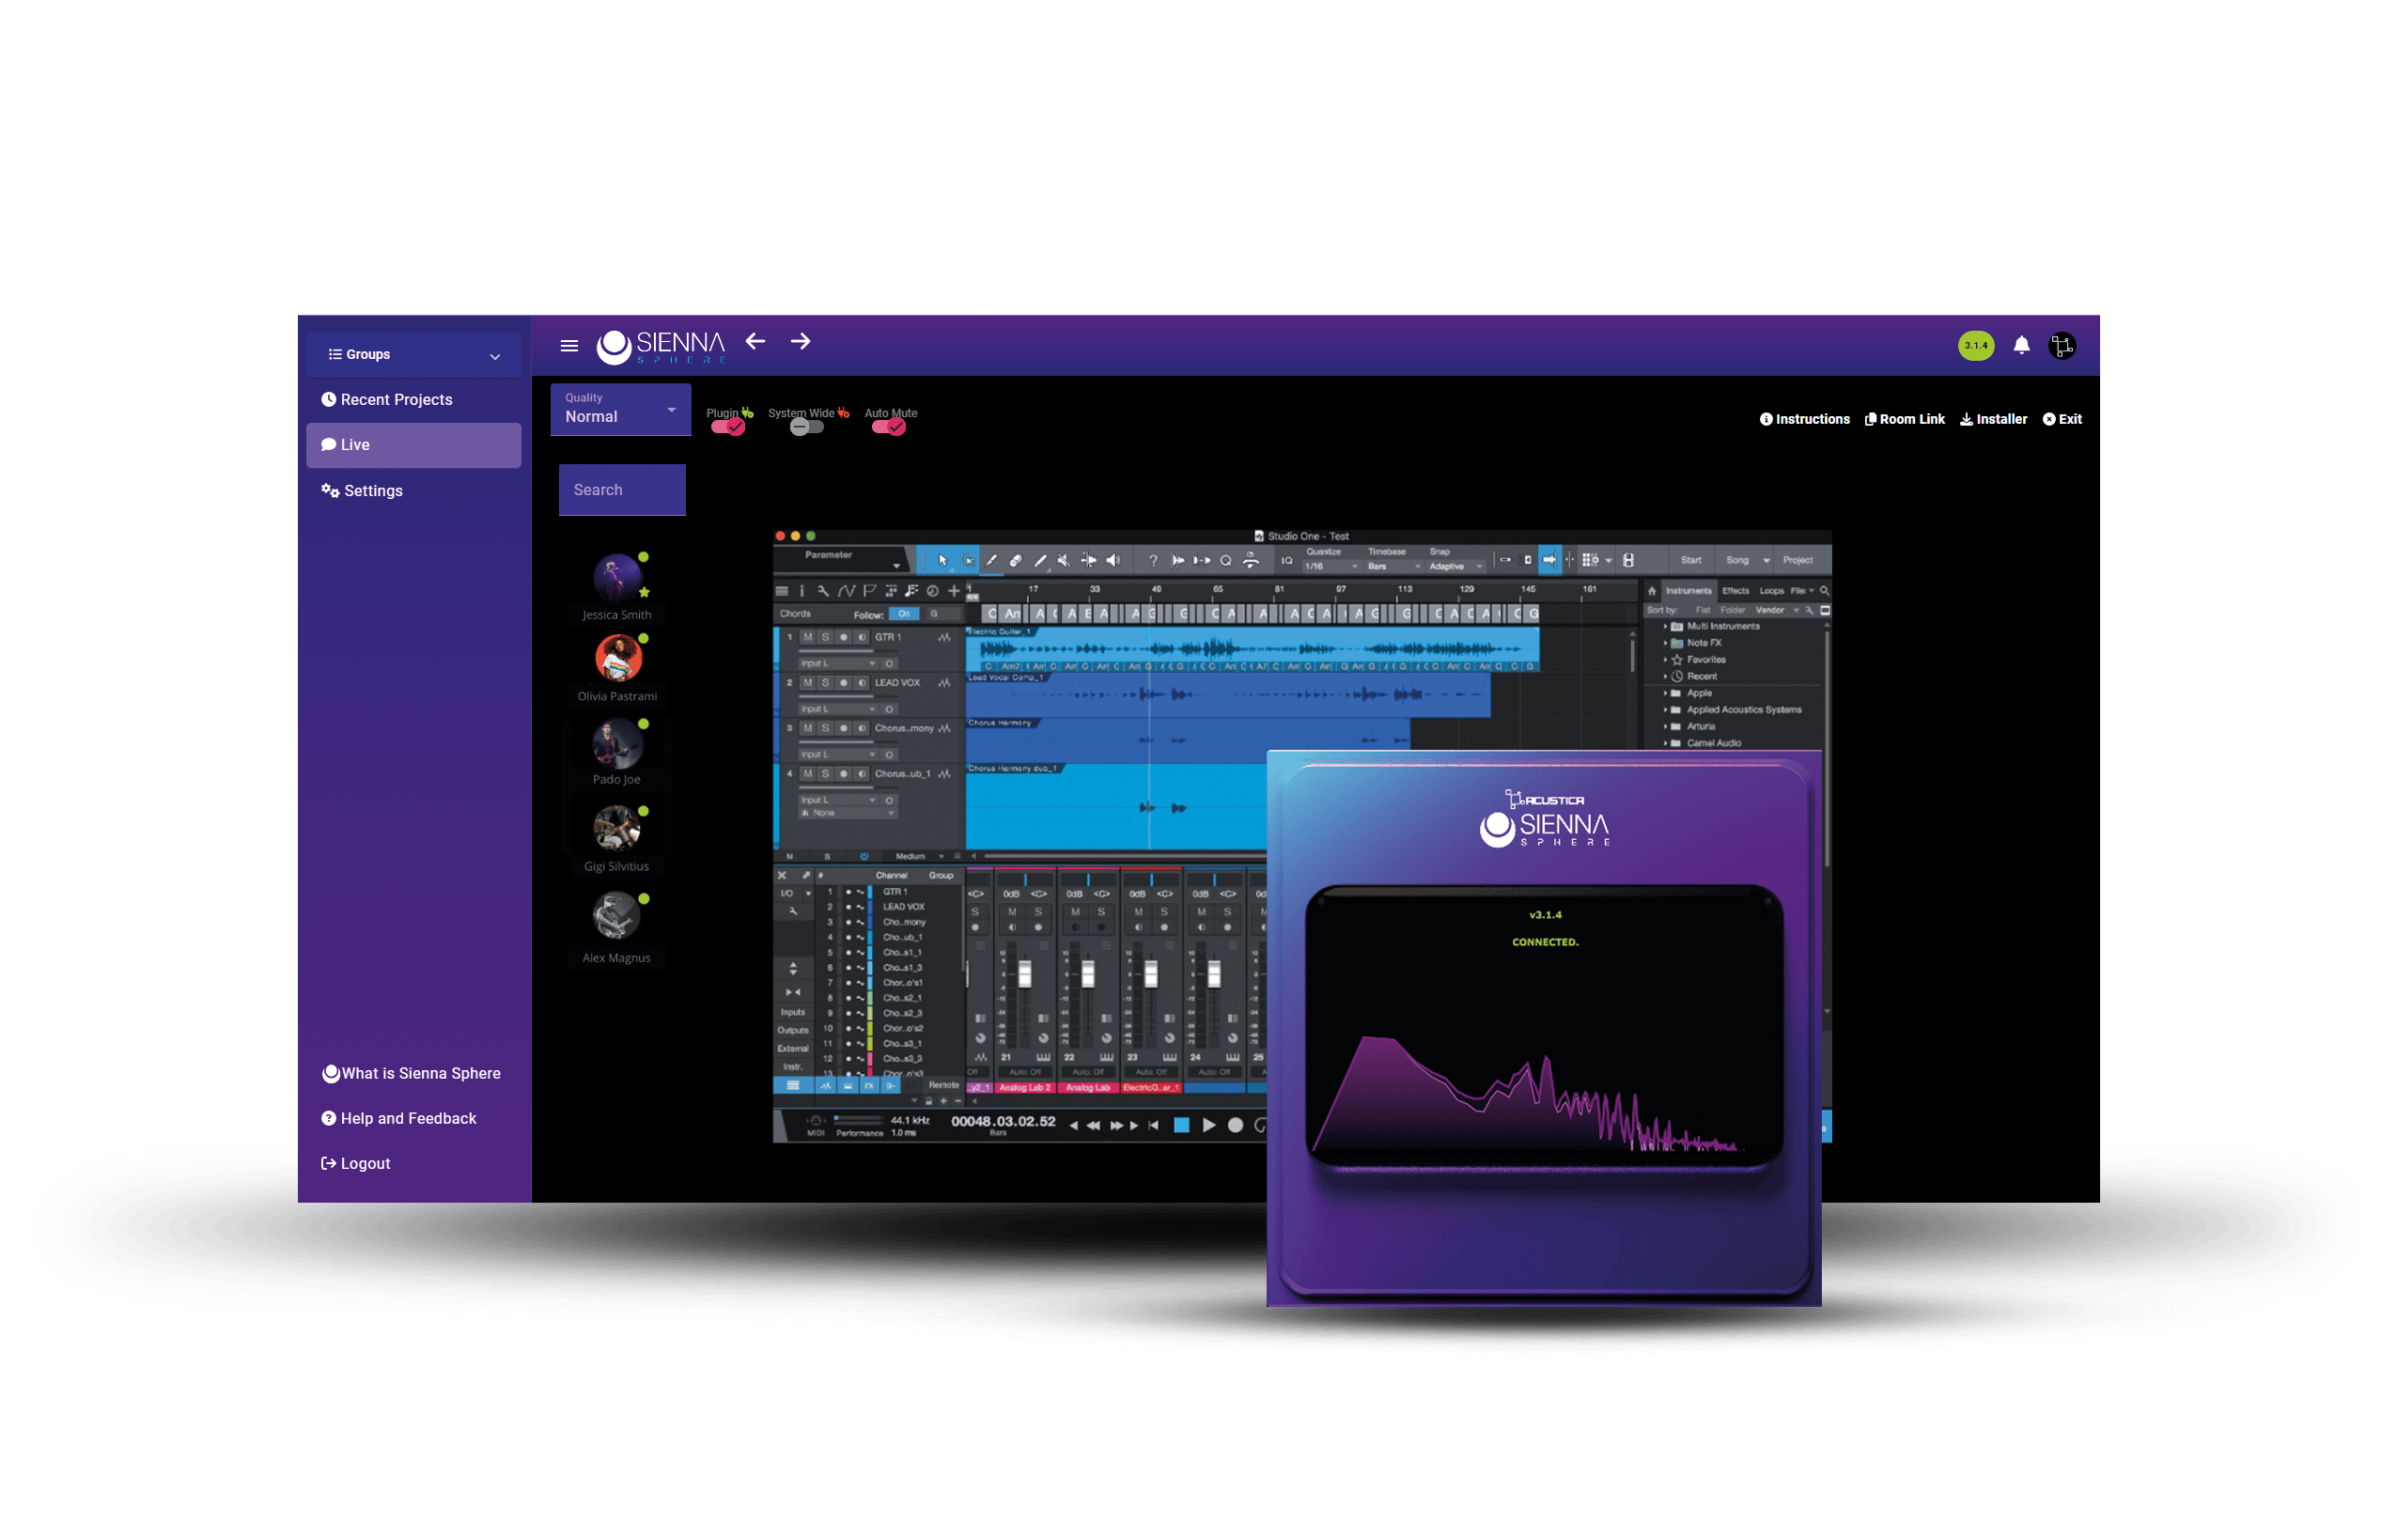Click the forward arrow icon

[x=800, y=342]
